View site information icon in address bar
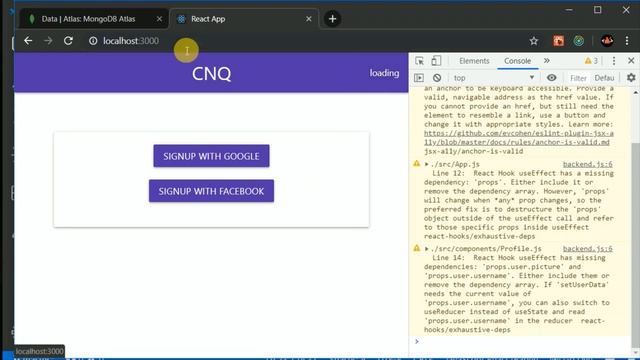The image size is (640, 360). point(93,41)
